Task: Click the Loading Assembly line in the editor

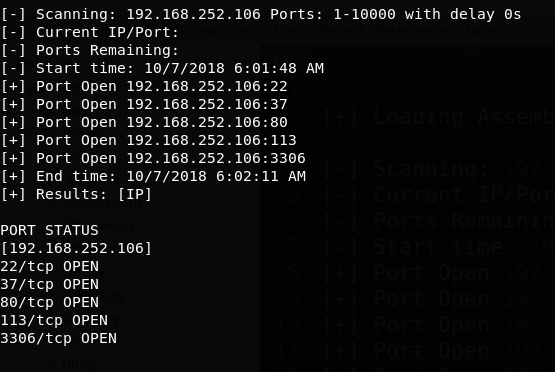Action: tap(439, 117)
